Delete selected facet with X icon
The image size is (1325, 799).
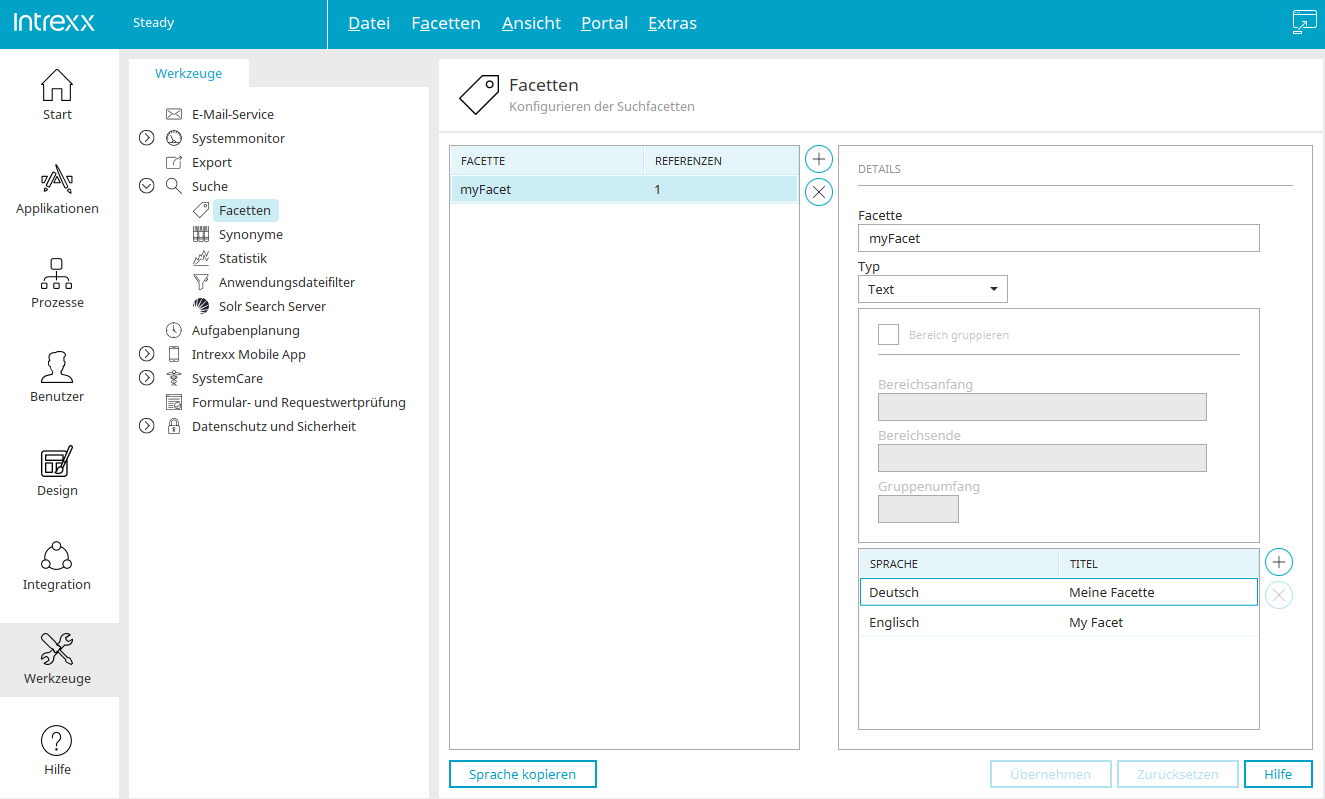tap(819, 192)
